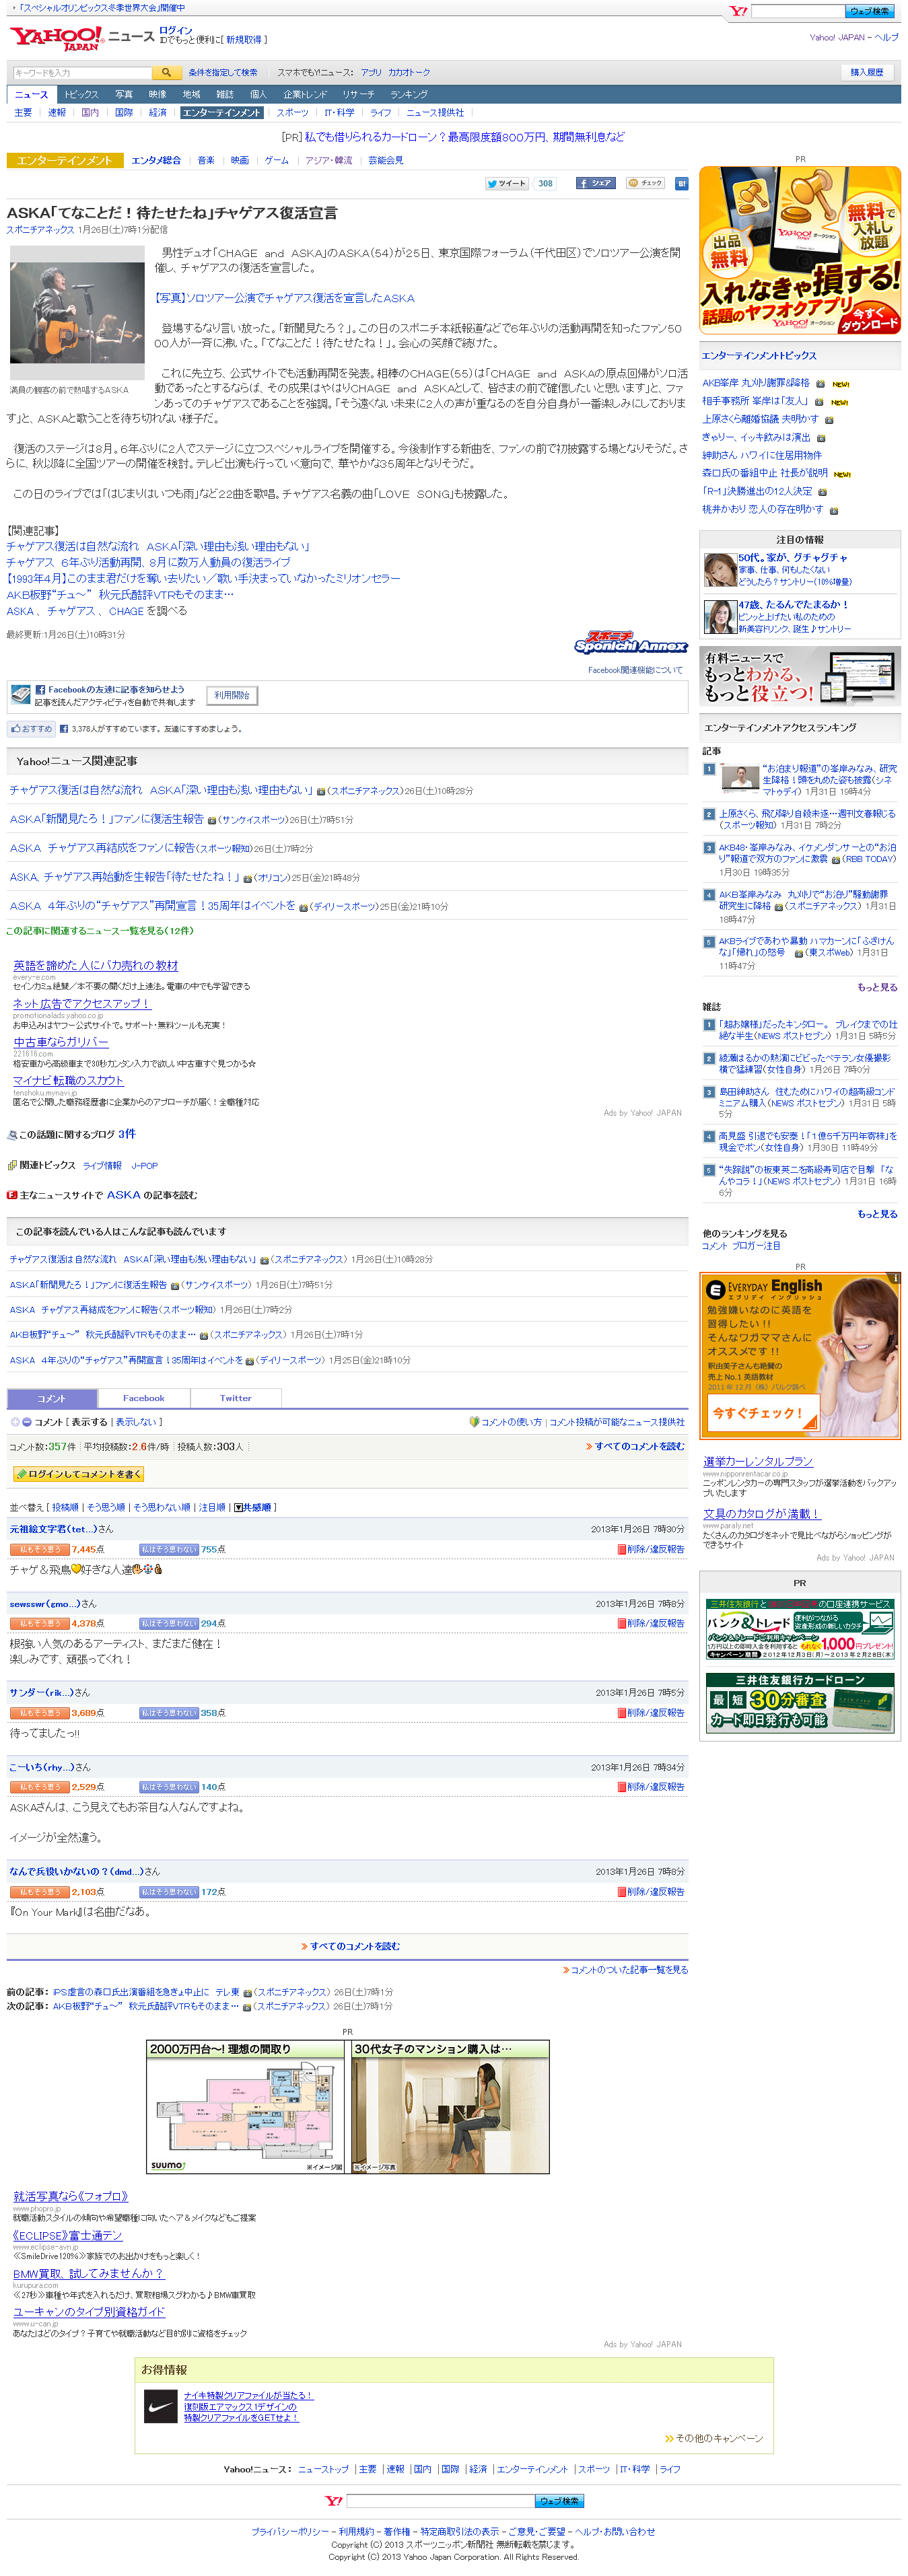Screen dimensions: 908x2576
Task: Click the Nike swoosh logo in お得情報
Action: point(161,2406)
